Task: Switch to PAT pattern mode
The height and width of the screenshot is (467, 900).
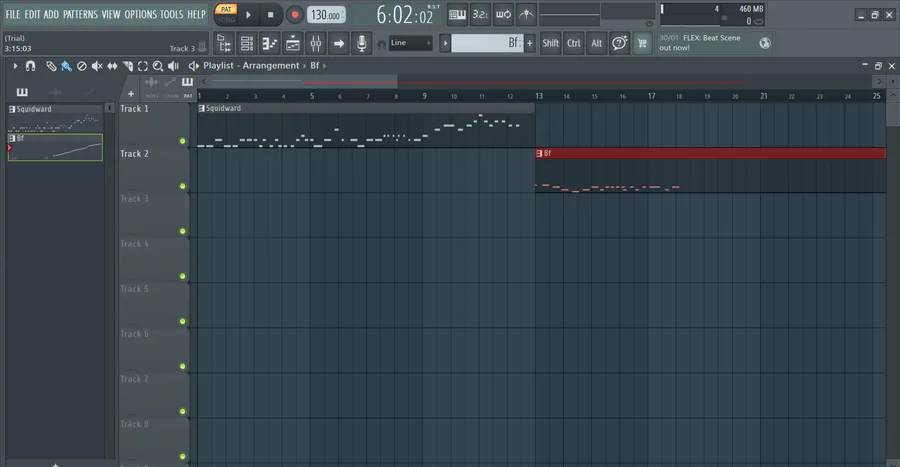Action: 226,9
